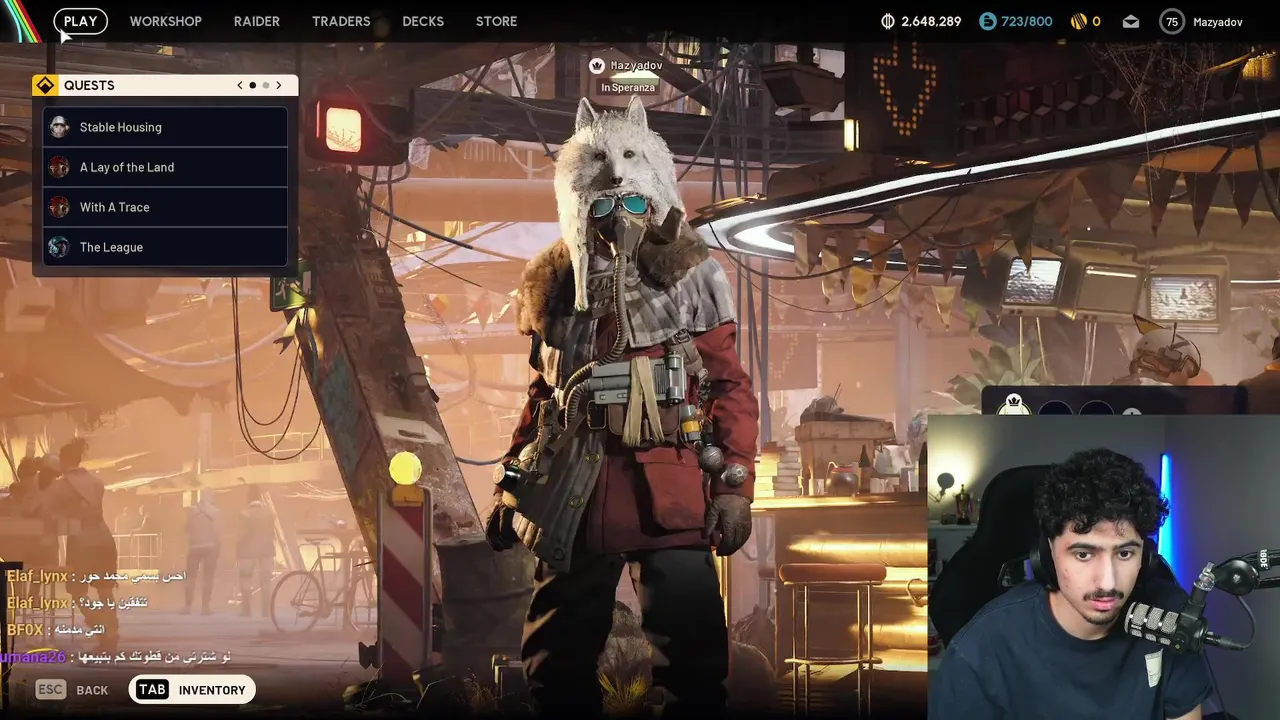Click the first Elaf_lynx chat message
Viewport: 1280px width, 720px height.
pyautogui.click(x=96, y=577)
